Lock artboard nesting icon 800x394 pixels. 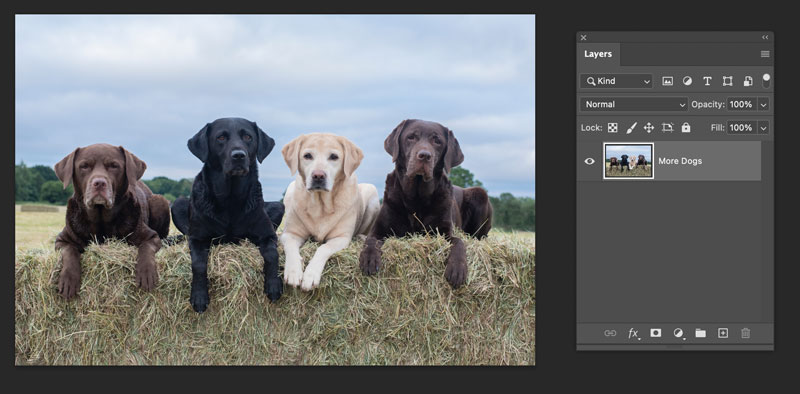[x=667, y=128]
